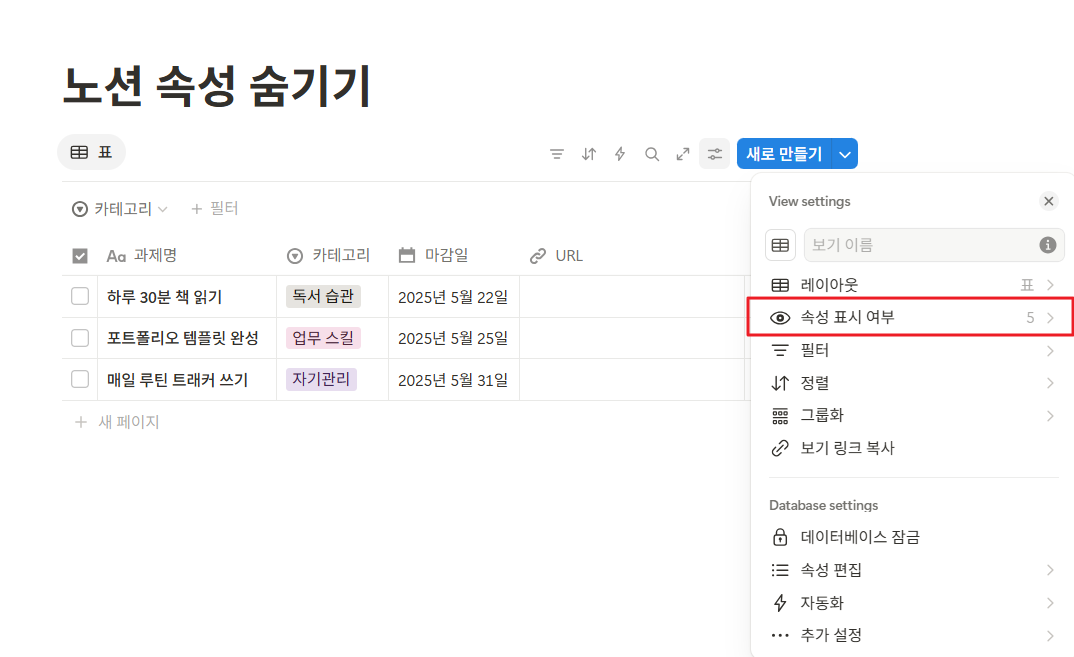The image size is (1074, 657).
Task: Open the automation lightning icon in the toolbar
Action: pos(620,154)
